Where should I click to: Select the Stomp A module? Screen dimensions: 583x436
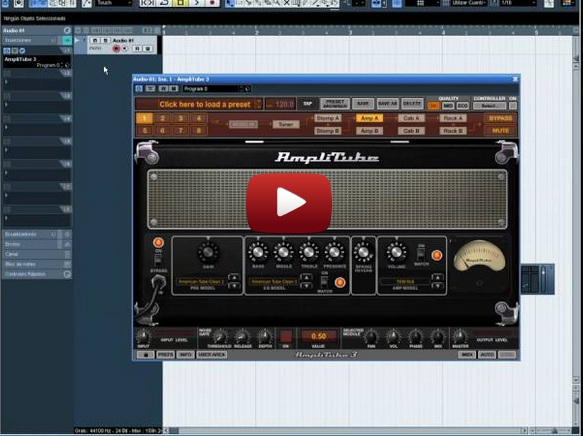pos(328,118)
